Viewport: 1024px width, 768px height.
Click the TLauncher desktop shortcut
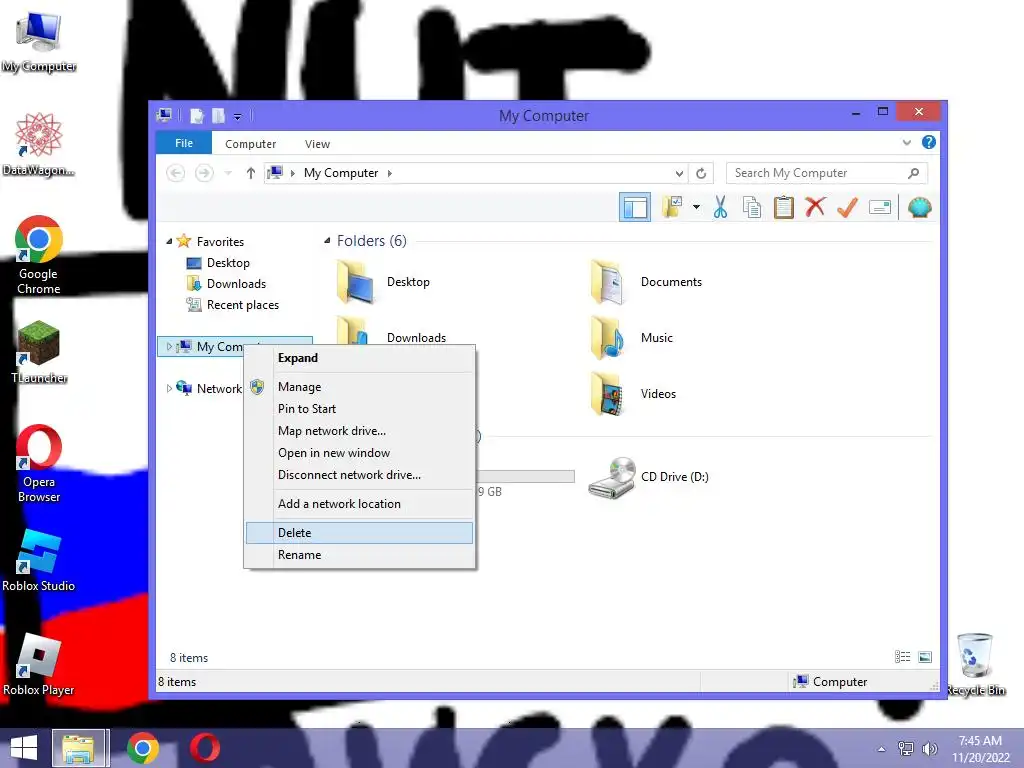coord(39,352)
